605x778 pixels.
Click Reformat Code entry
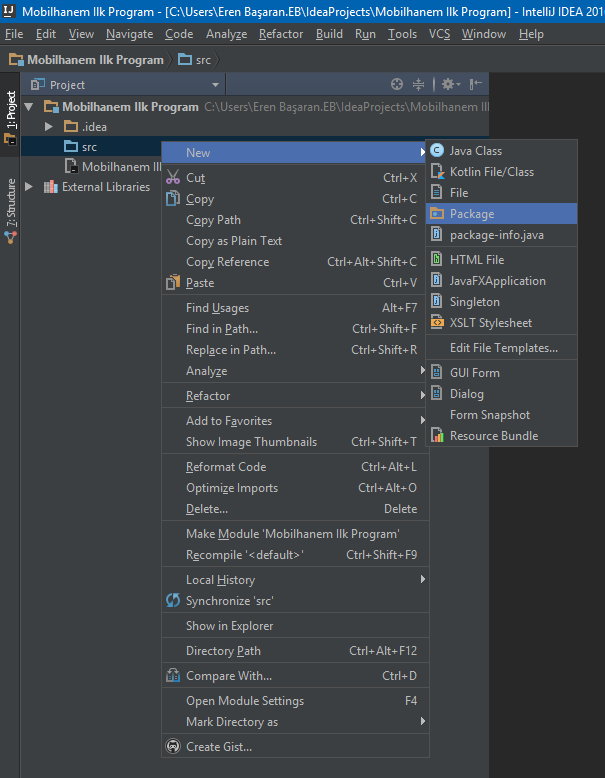295,467
